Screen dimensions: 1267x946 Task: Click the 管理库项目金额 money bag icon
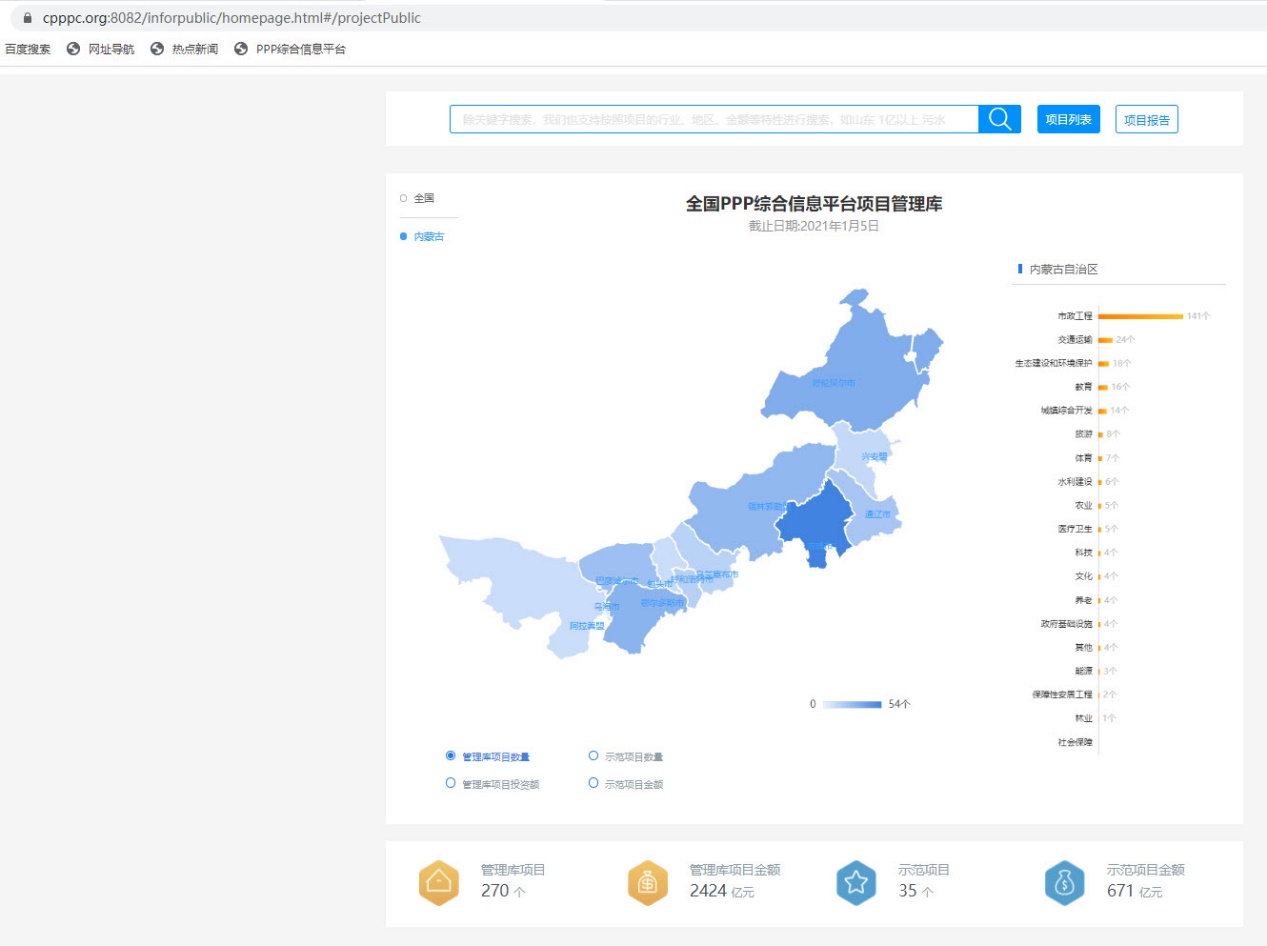647,882
